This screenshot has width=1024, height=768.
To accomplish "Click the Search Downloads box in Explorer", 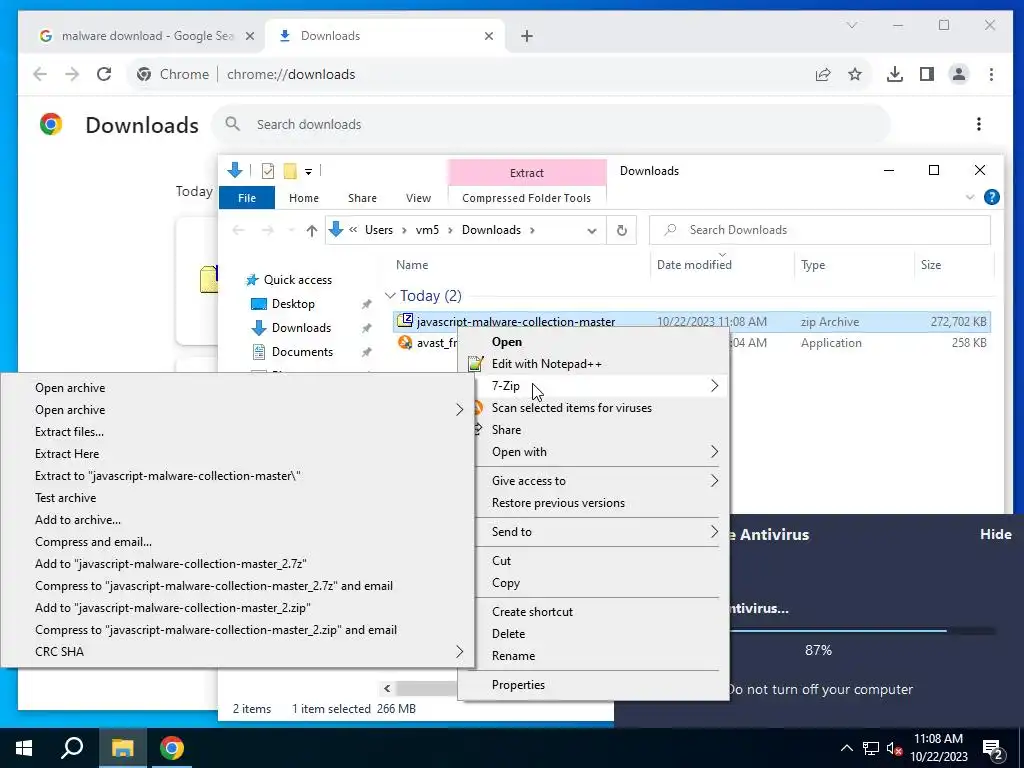I will [820, 230].
